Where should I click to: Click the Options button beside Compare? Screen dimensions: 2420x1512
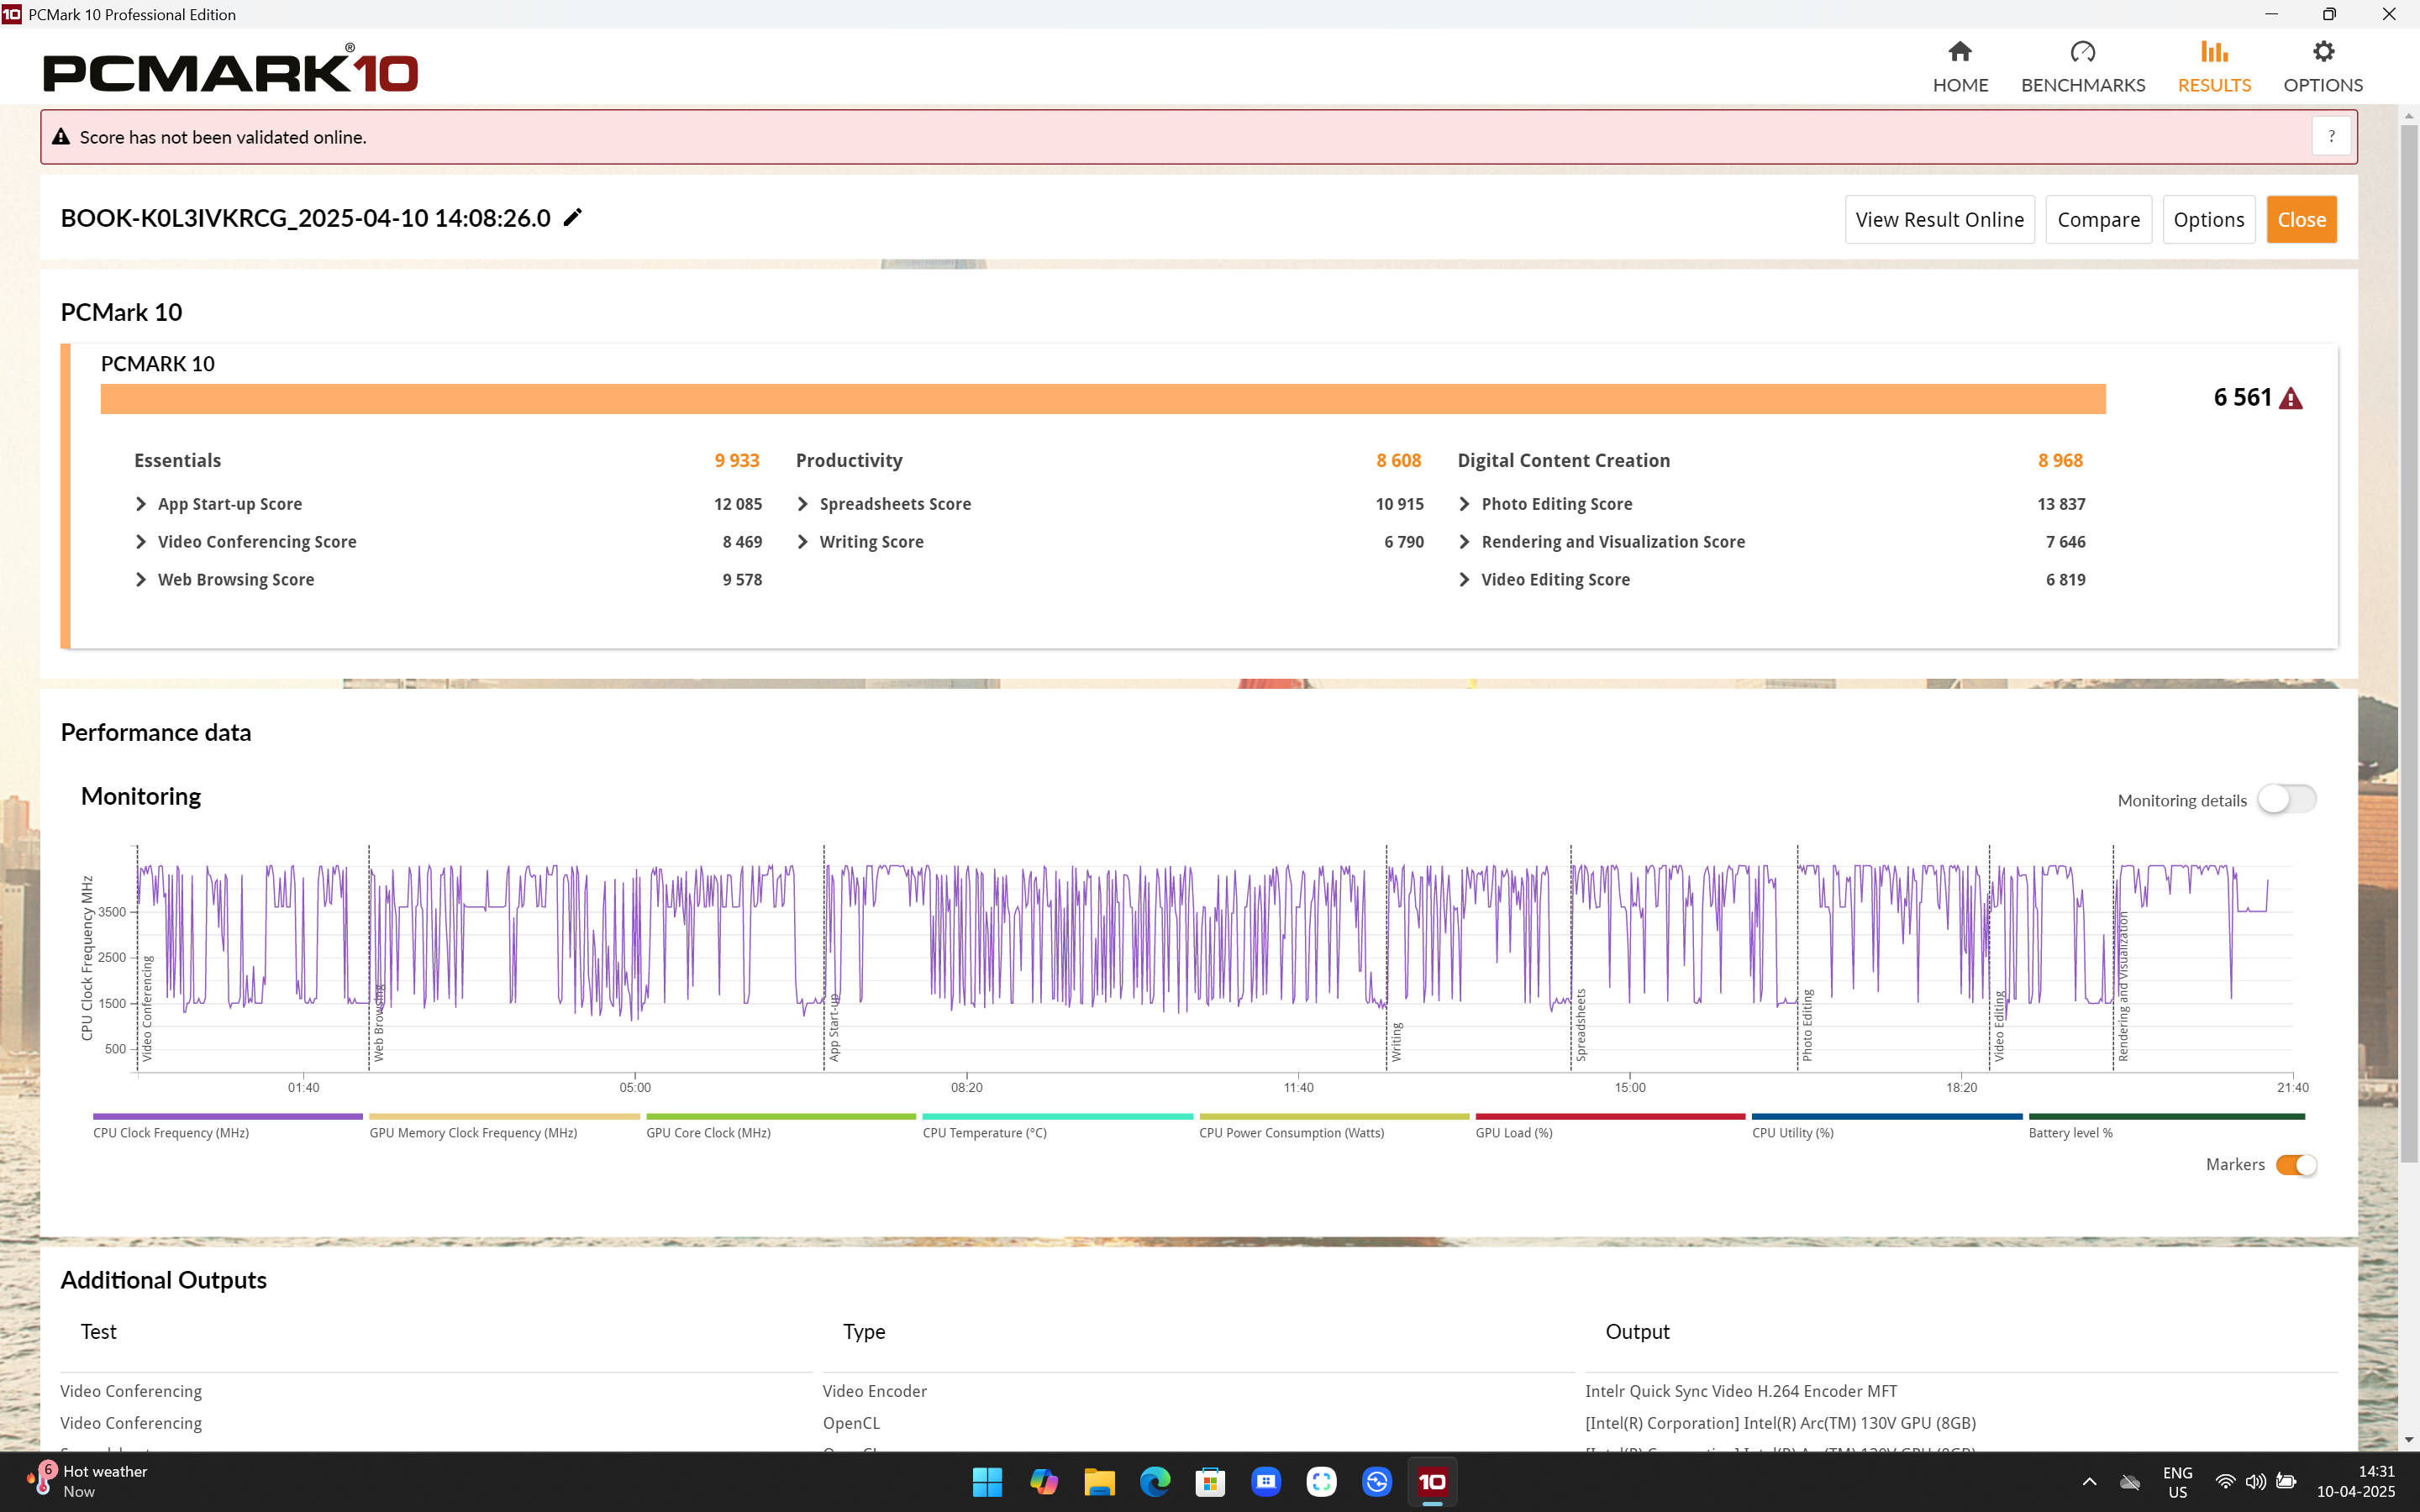pos(2208,219)
